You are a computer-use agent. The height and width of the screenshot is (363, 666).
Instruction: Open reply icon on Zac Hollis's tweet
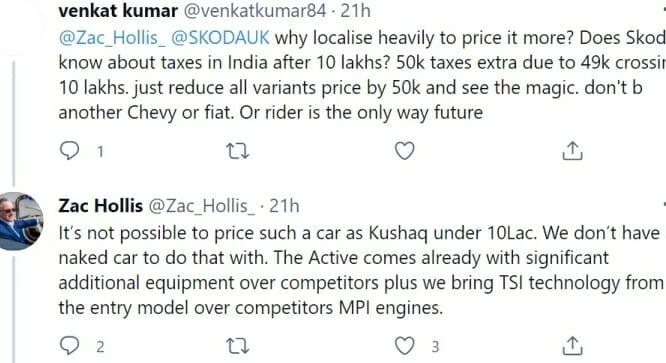point(69,346)
